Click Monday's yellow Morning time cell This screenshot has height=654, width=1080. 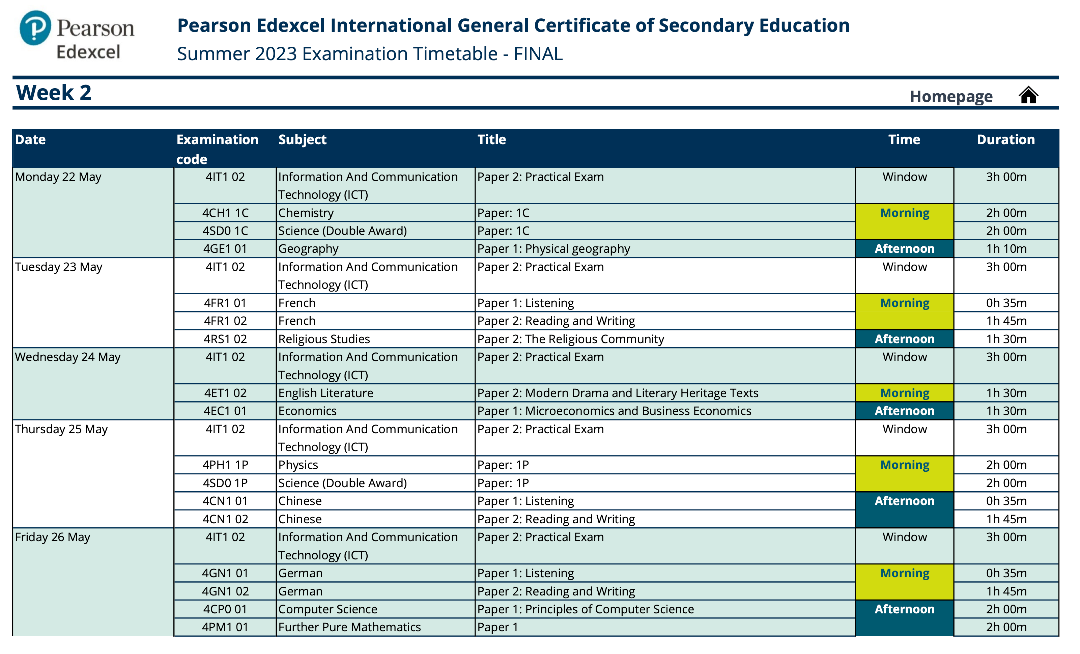click(904, 222)
